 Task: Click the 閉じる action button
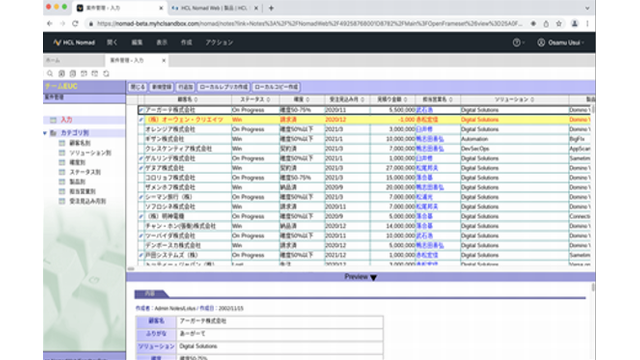coord(138,87)
